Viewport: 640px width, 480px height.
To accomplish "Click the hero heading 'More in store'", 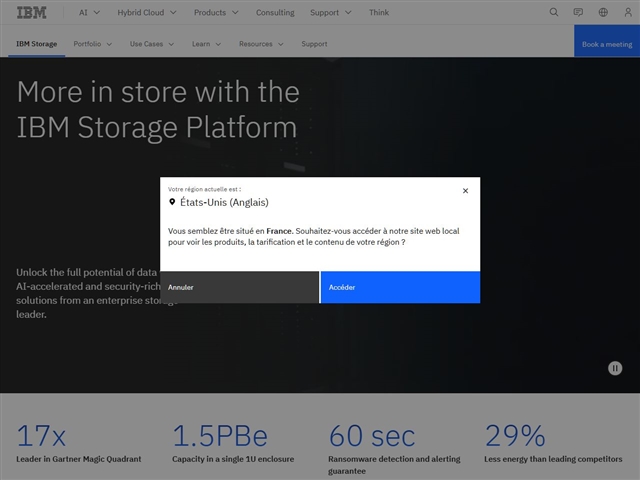I will [158, 109].
